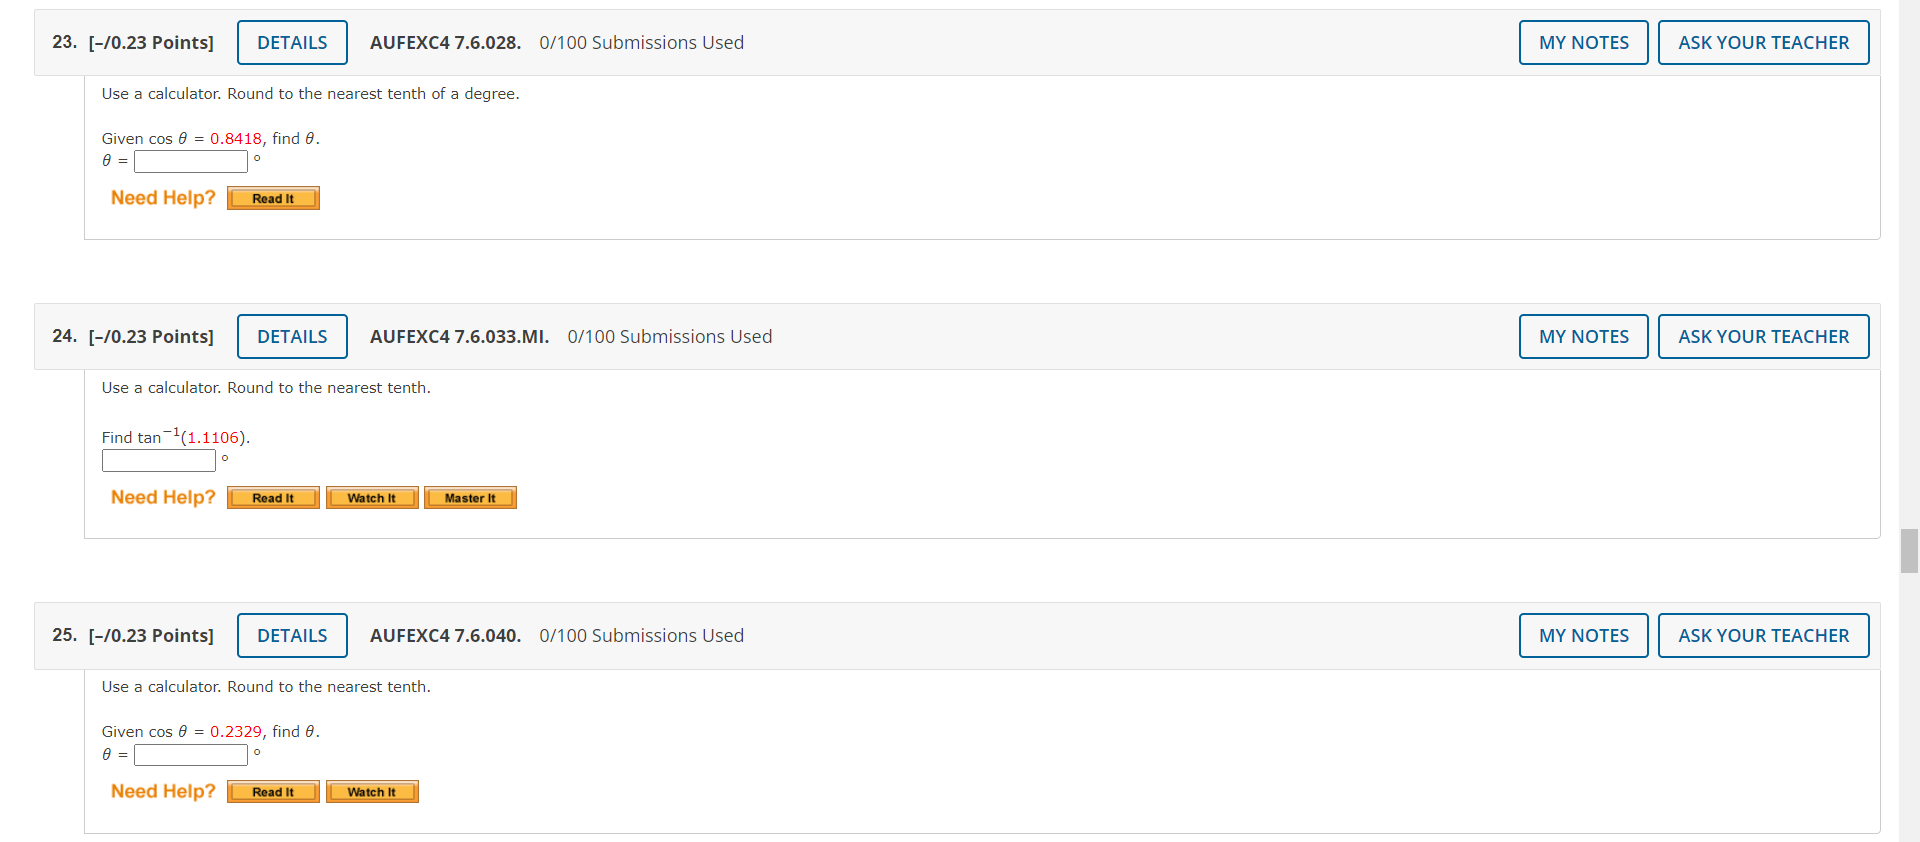Click Watch It for question 25
The image size is (1920, 842).
tap(371, 791)
